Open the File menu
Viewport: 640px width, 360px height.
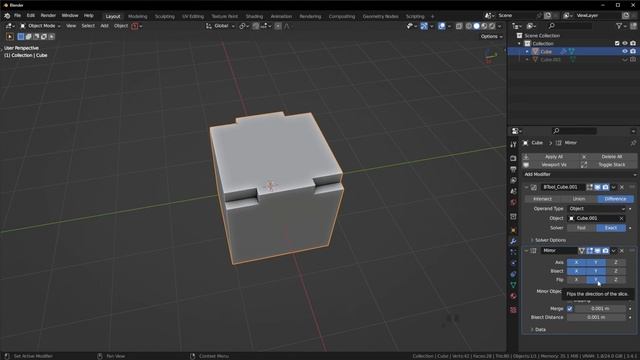pos(17,16)
